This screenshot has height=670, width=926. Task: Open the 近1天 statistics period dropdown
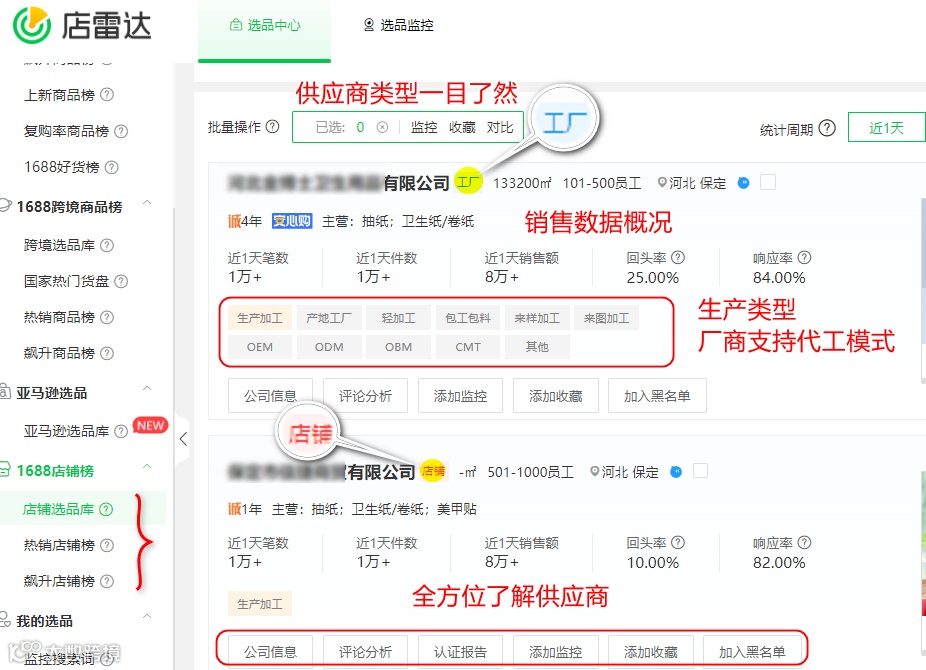(886, 128)
